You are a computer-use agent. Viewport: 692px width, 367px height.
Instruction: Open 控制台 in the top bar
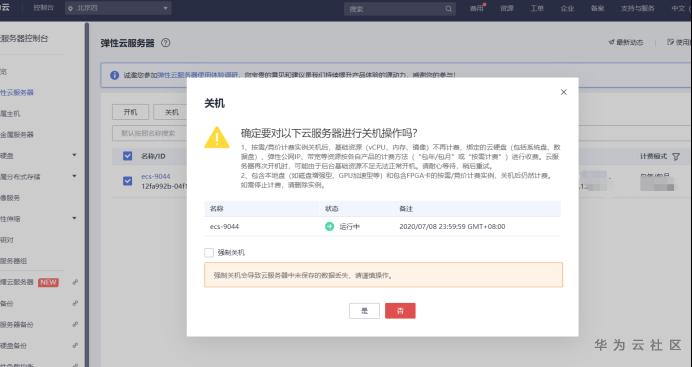[x=43, y=8]
